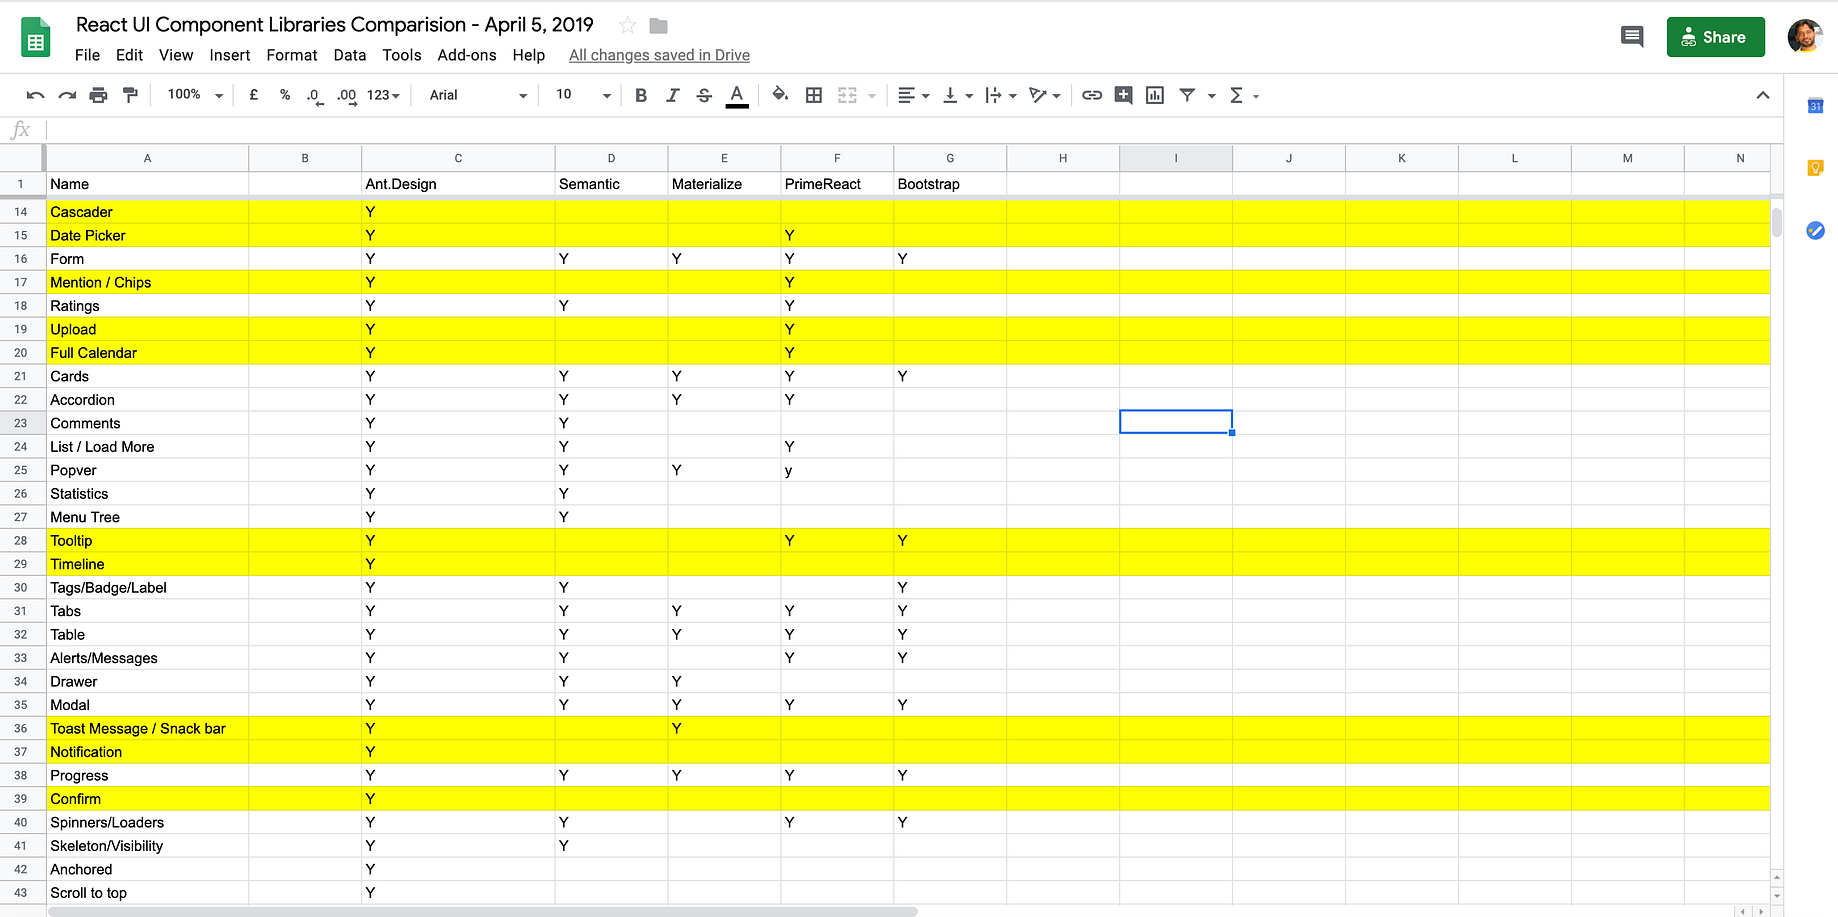Star this spreadsheet

(627, 25)
